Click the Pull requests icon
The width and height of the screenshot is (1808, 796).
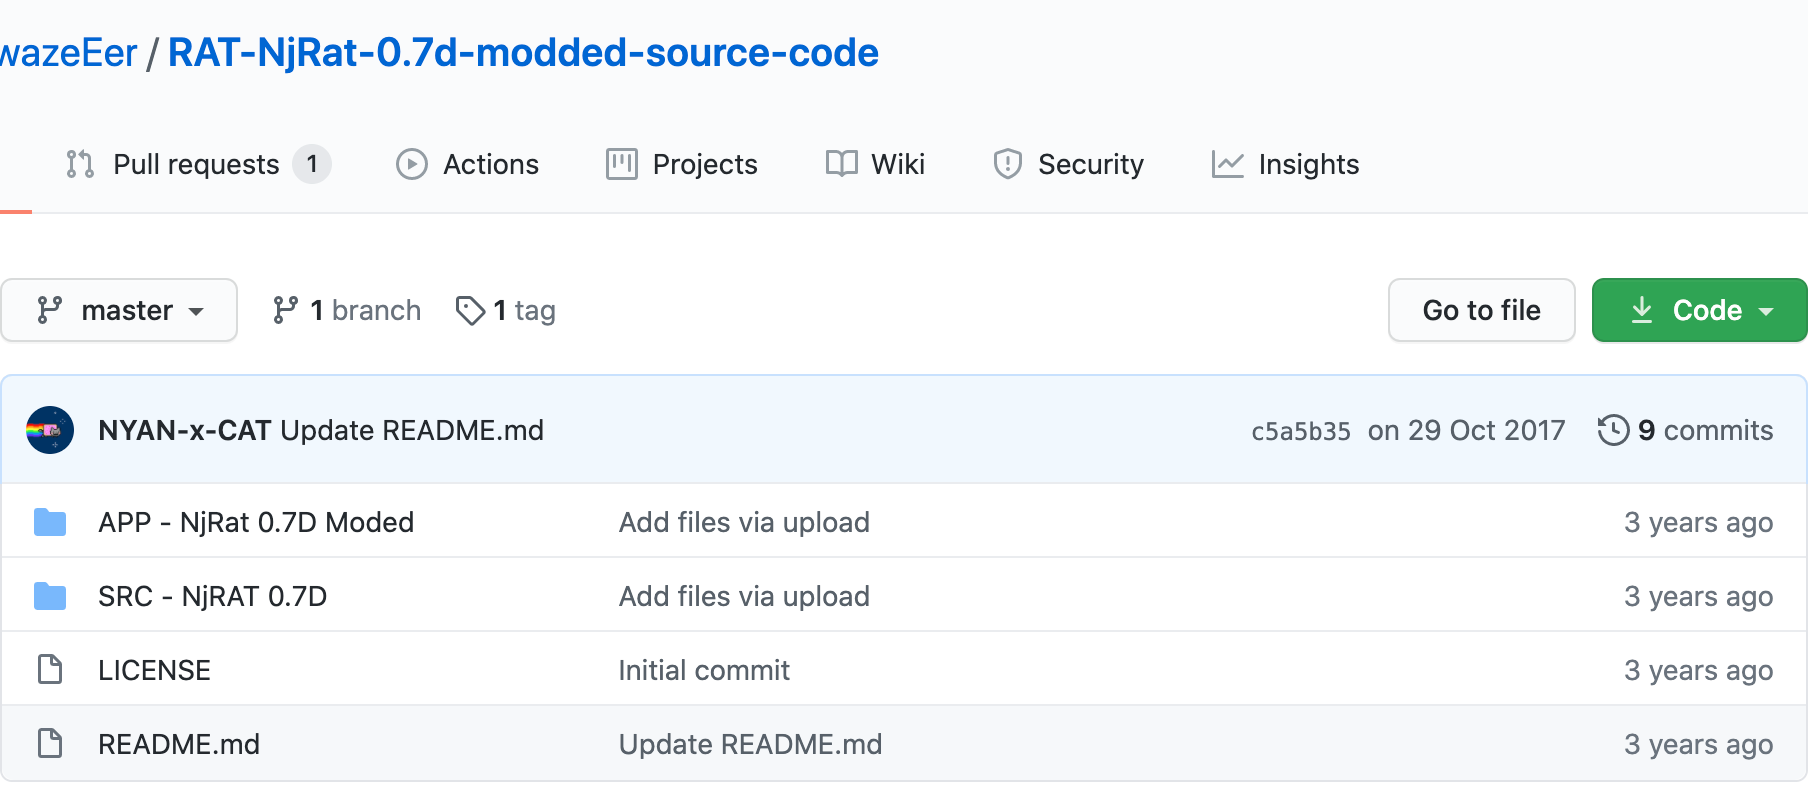(x=80, y=164)
